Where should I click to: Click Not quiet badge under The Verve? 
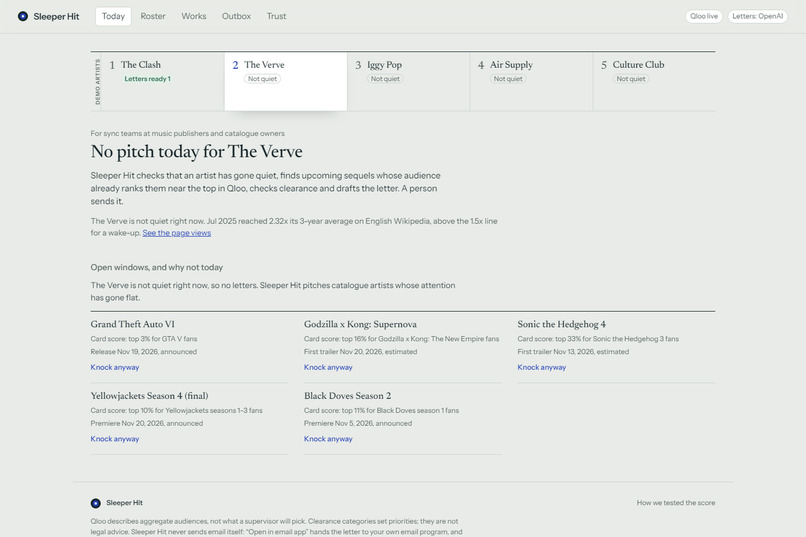(262, 79)
